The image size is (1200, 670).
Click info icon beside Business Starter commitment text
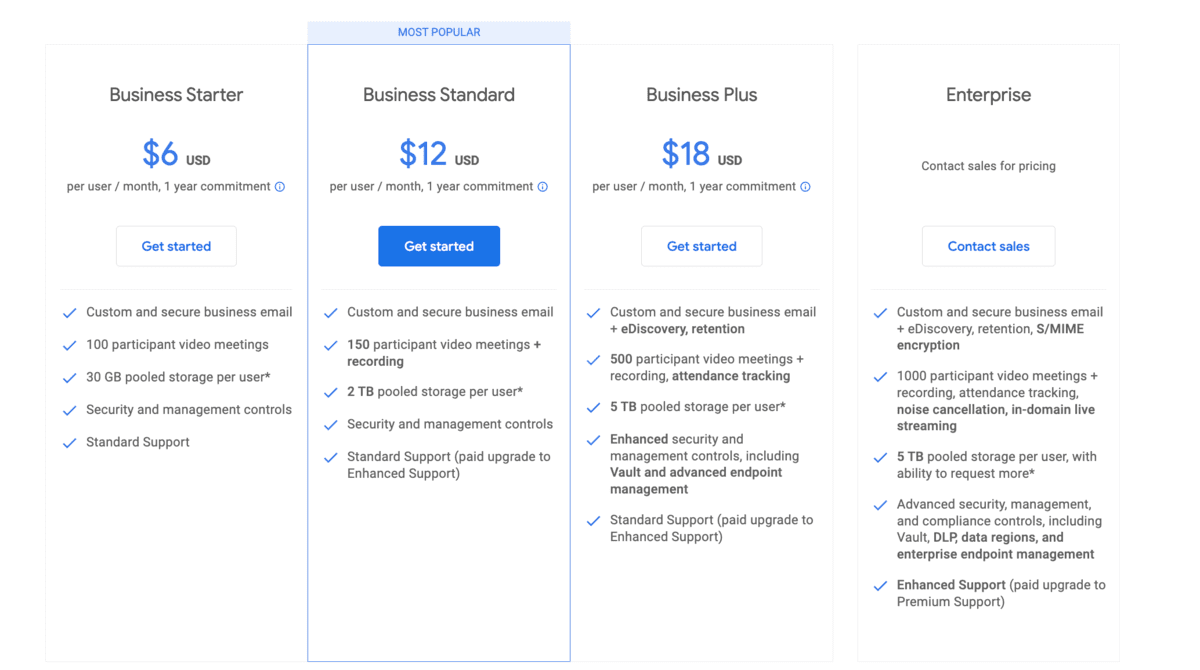280,187
